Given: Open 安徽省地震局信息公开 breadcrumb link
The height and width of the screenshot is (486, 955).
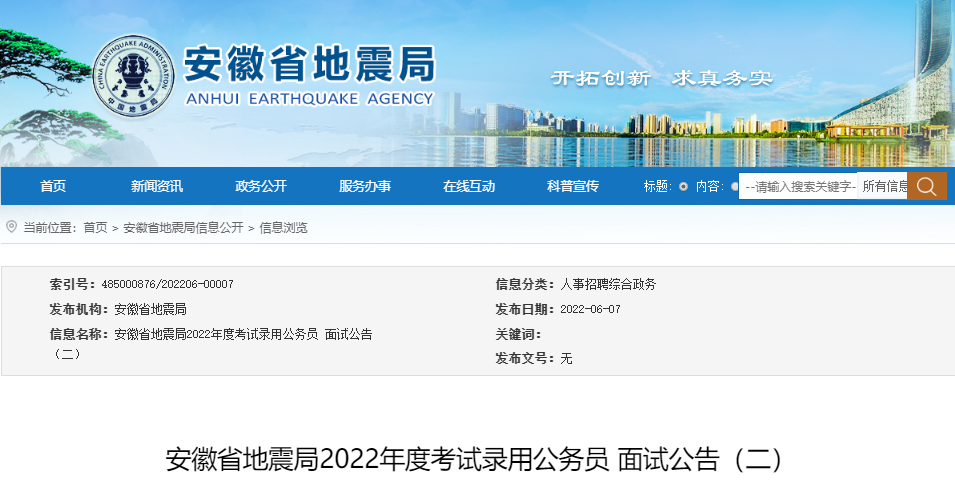Looking at the screenshot, I should click(183, 228).
